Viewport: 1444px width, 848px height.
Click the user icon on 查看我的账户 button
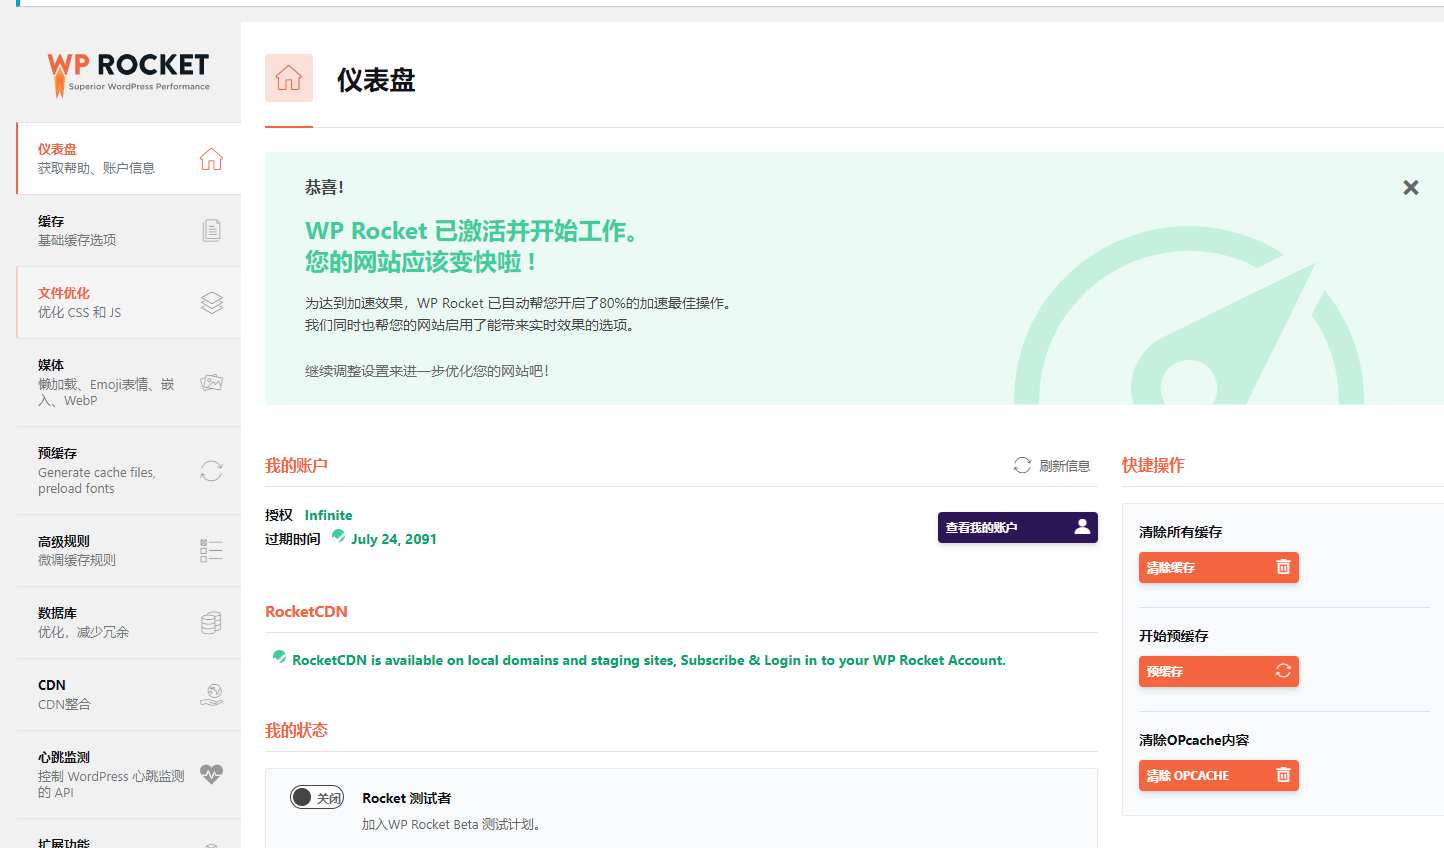pyautogui.click(x=1082, y=527)
